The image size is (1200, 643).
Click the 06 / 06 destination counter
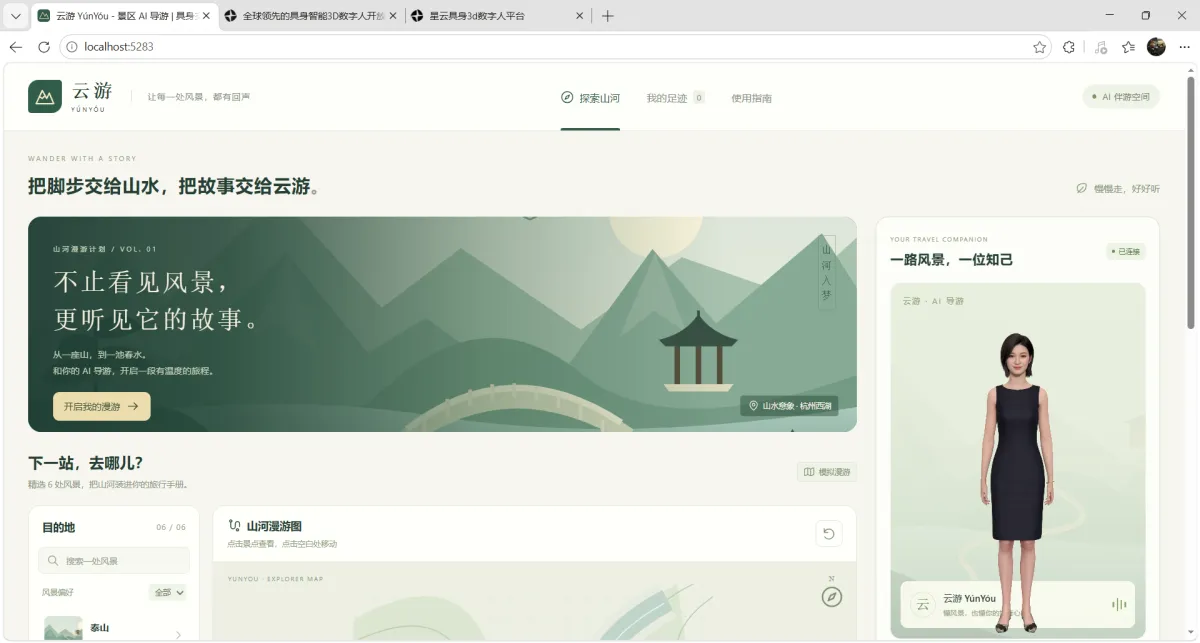click(171, 527)
